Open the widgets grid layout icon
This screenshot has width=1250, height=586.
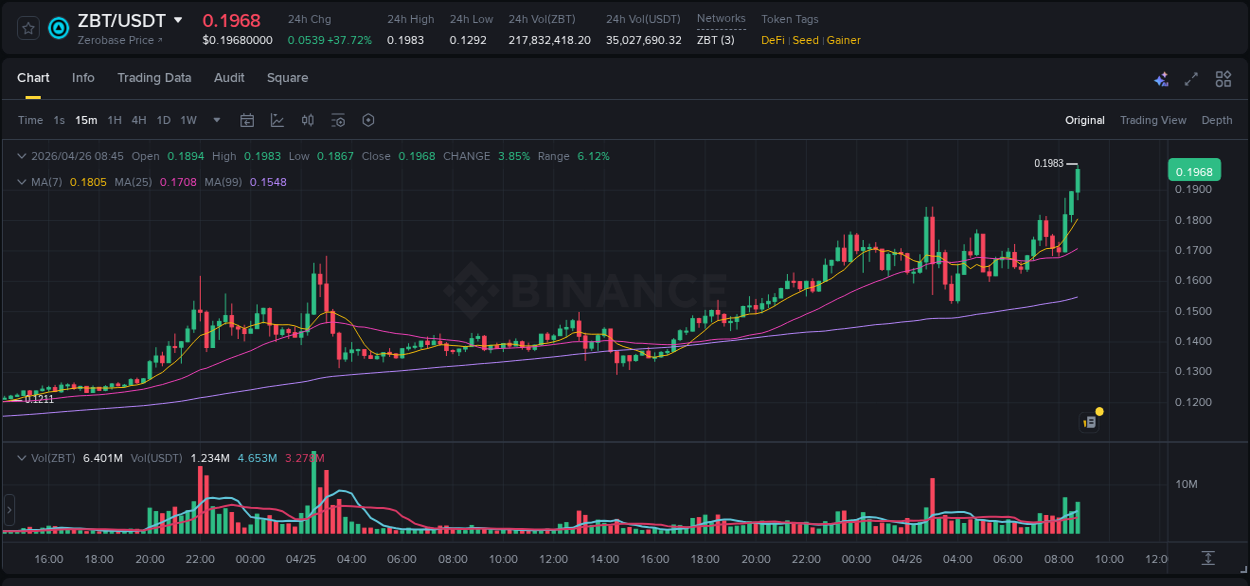pyautogui.click(x=1222, y=78)
